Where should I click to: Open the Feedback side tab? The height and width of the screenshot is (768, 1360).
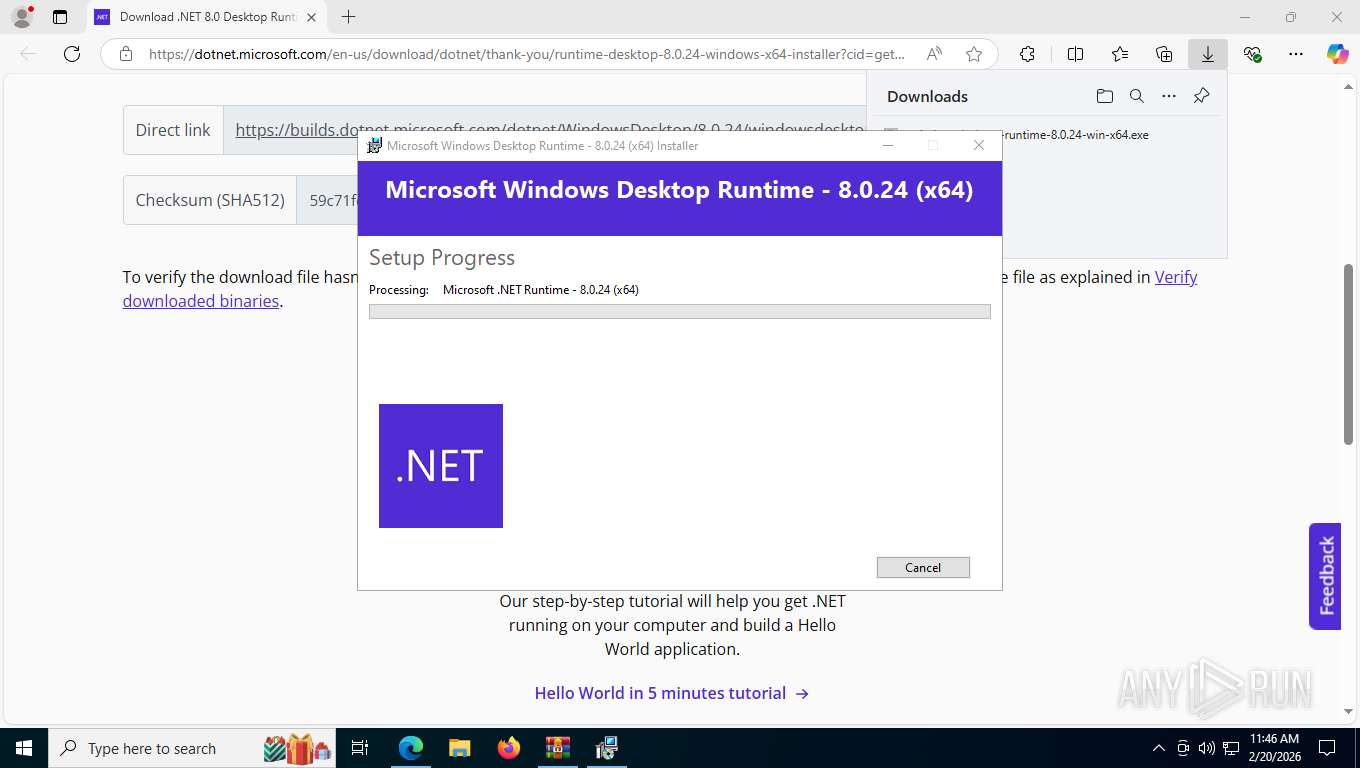[x=1325, y=576]
